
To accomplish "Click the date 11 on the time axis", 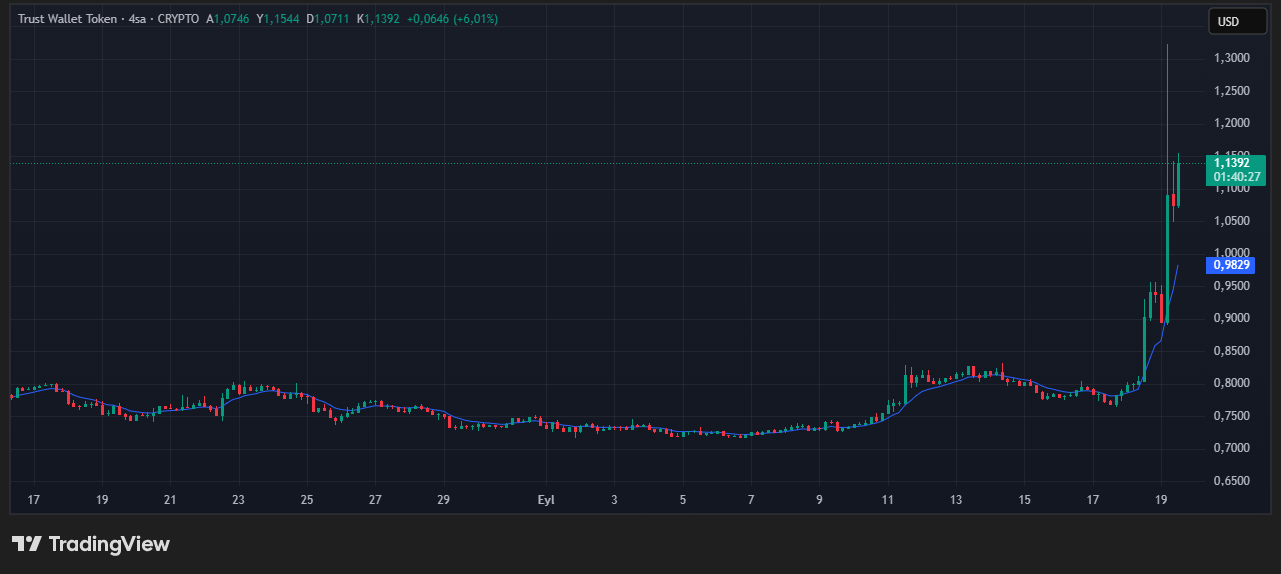I will 887,499.
